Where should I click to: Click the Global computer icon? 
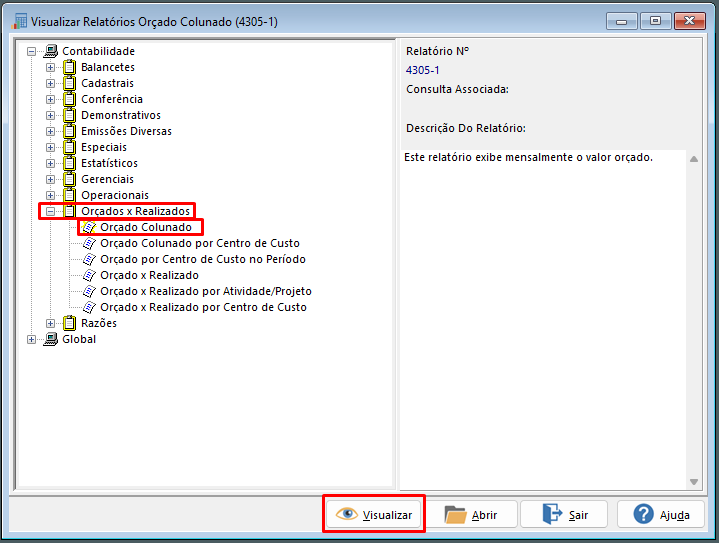tap(50, 339)
